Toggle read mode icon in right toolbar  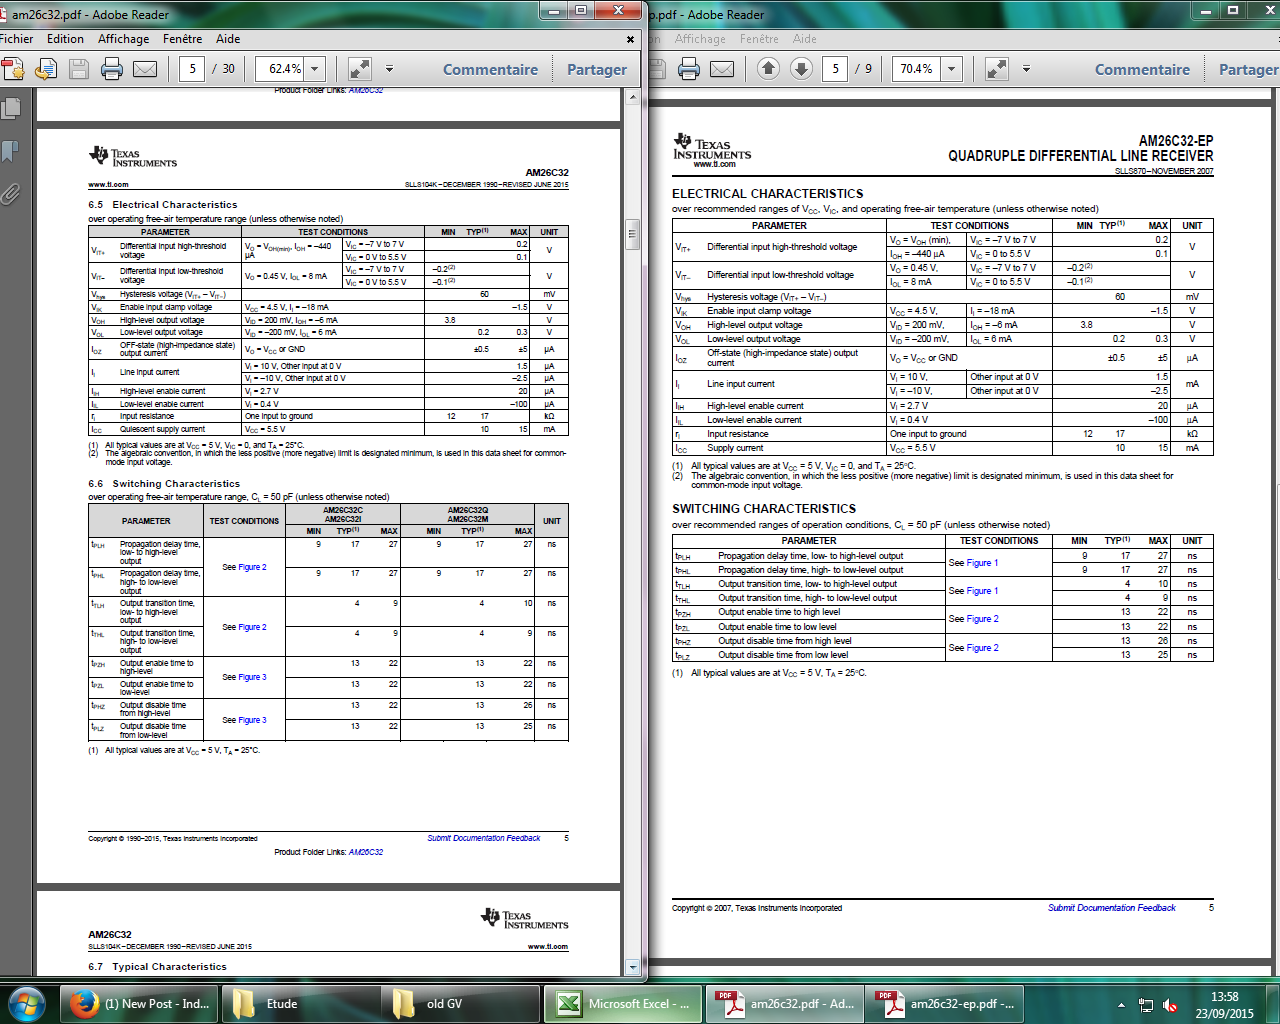pyautogui.click(x=996, y=69)
